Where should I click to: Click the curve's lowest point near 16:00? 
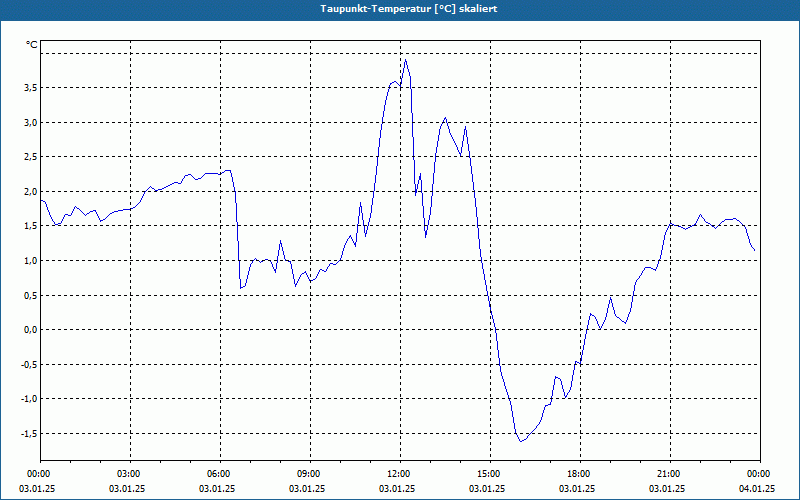click(x=520, y=441)
